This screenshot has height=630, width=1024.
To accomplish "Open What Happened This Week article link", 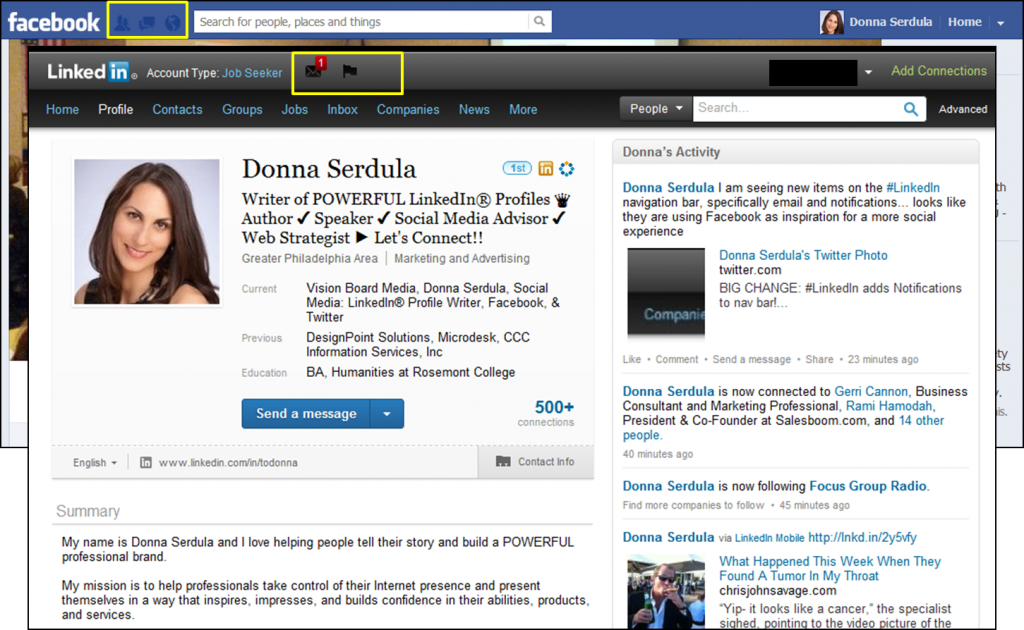I will (830, 569).
